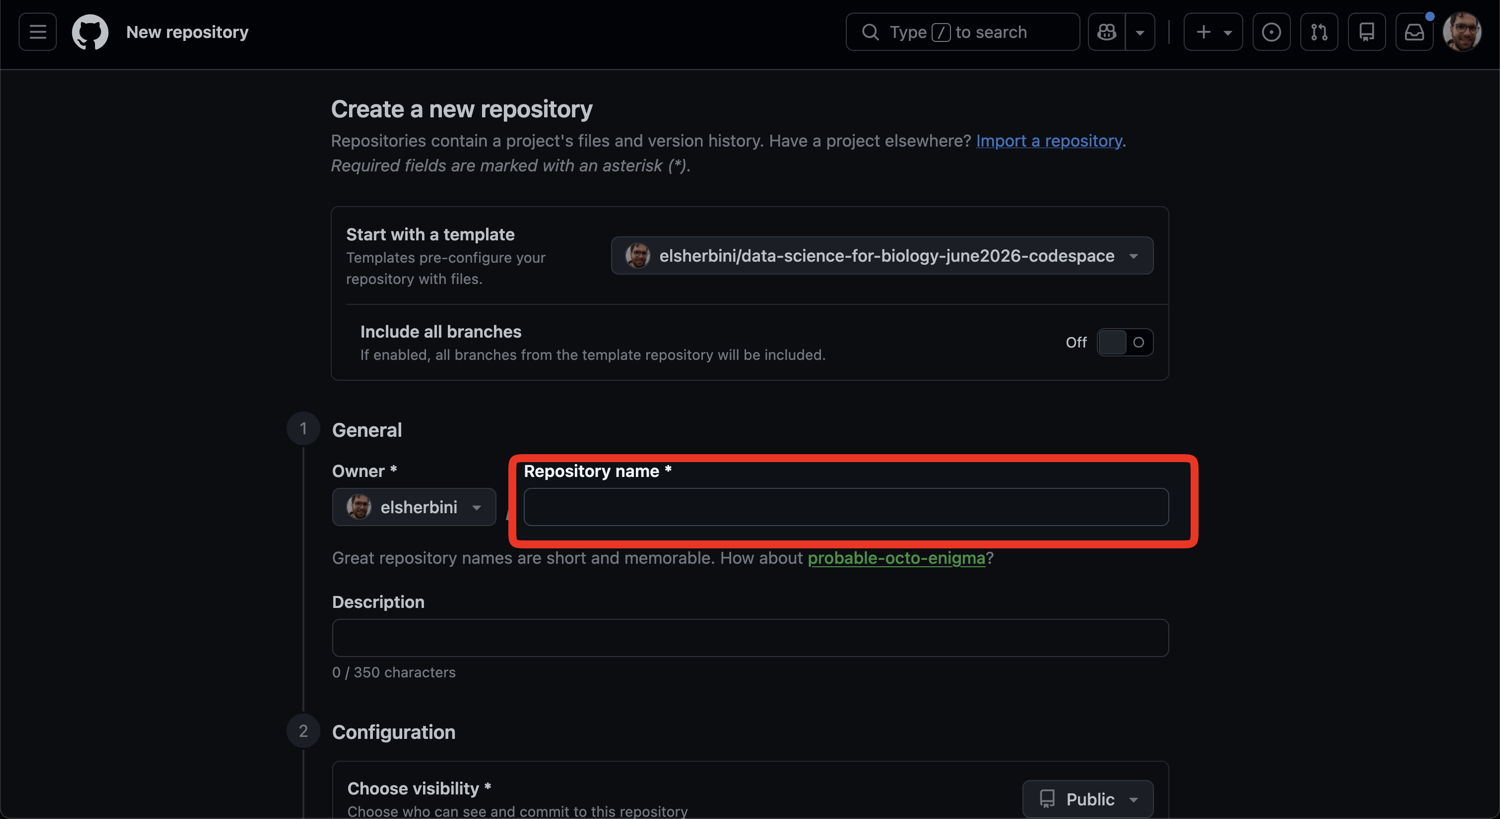The height and width of the screenshot is (819, 1500).
Task: Click the Start with a template label
Action: [430, 234]
